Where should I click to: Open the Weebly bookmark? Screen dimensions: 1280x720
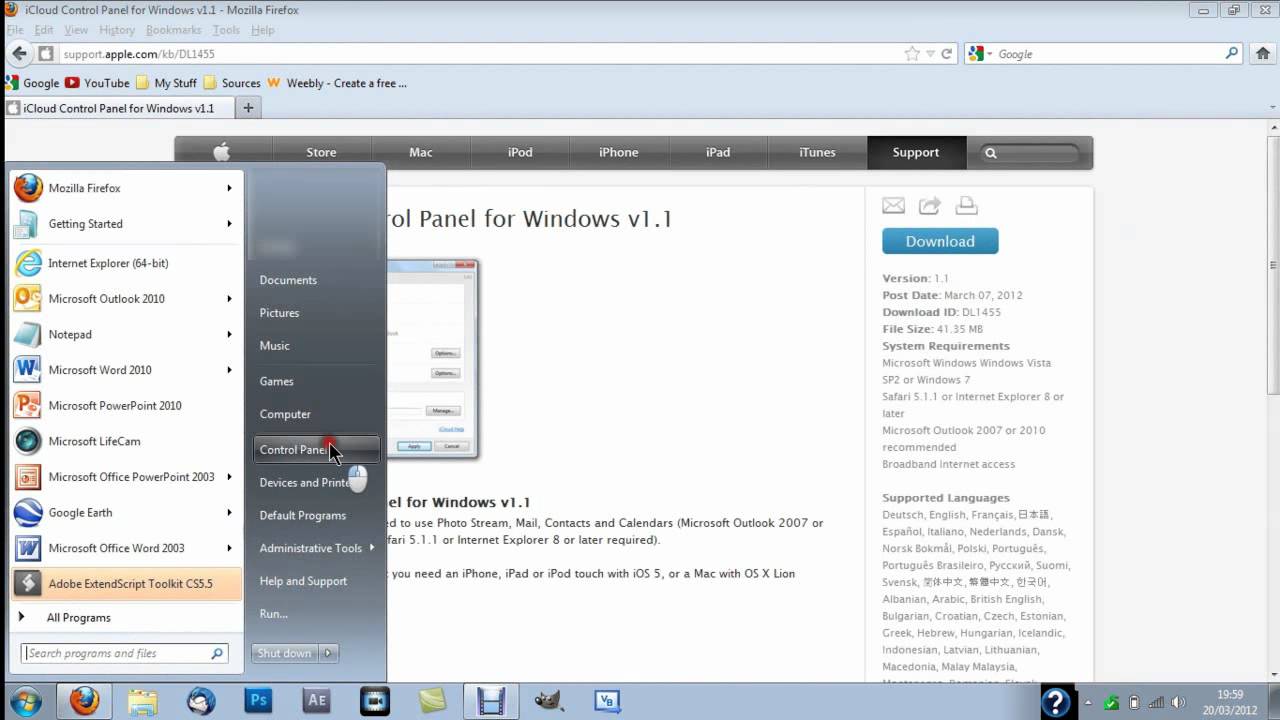pyautogui.click(x=337, y=83)
